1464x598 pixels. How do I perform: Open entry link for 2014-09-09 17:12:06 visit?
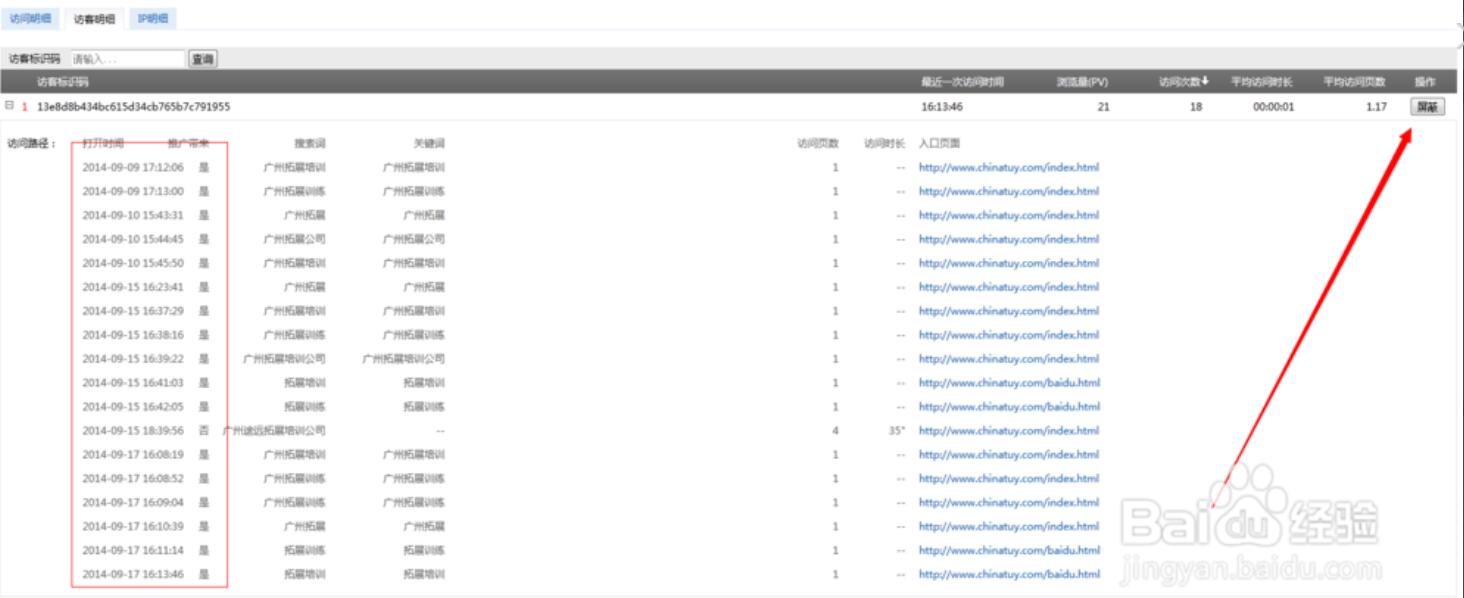1008,167
